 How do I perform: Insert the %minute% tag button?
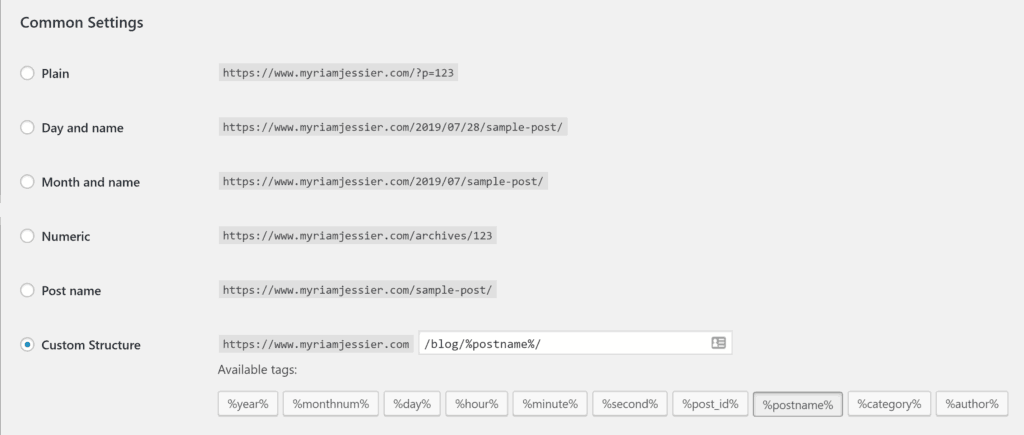(550, 404)
